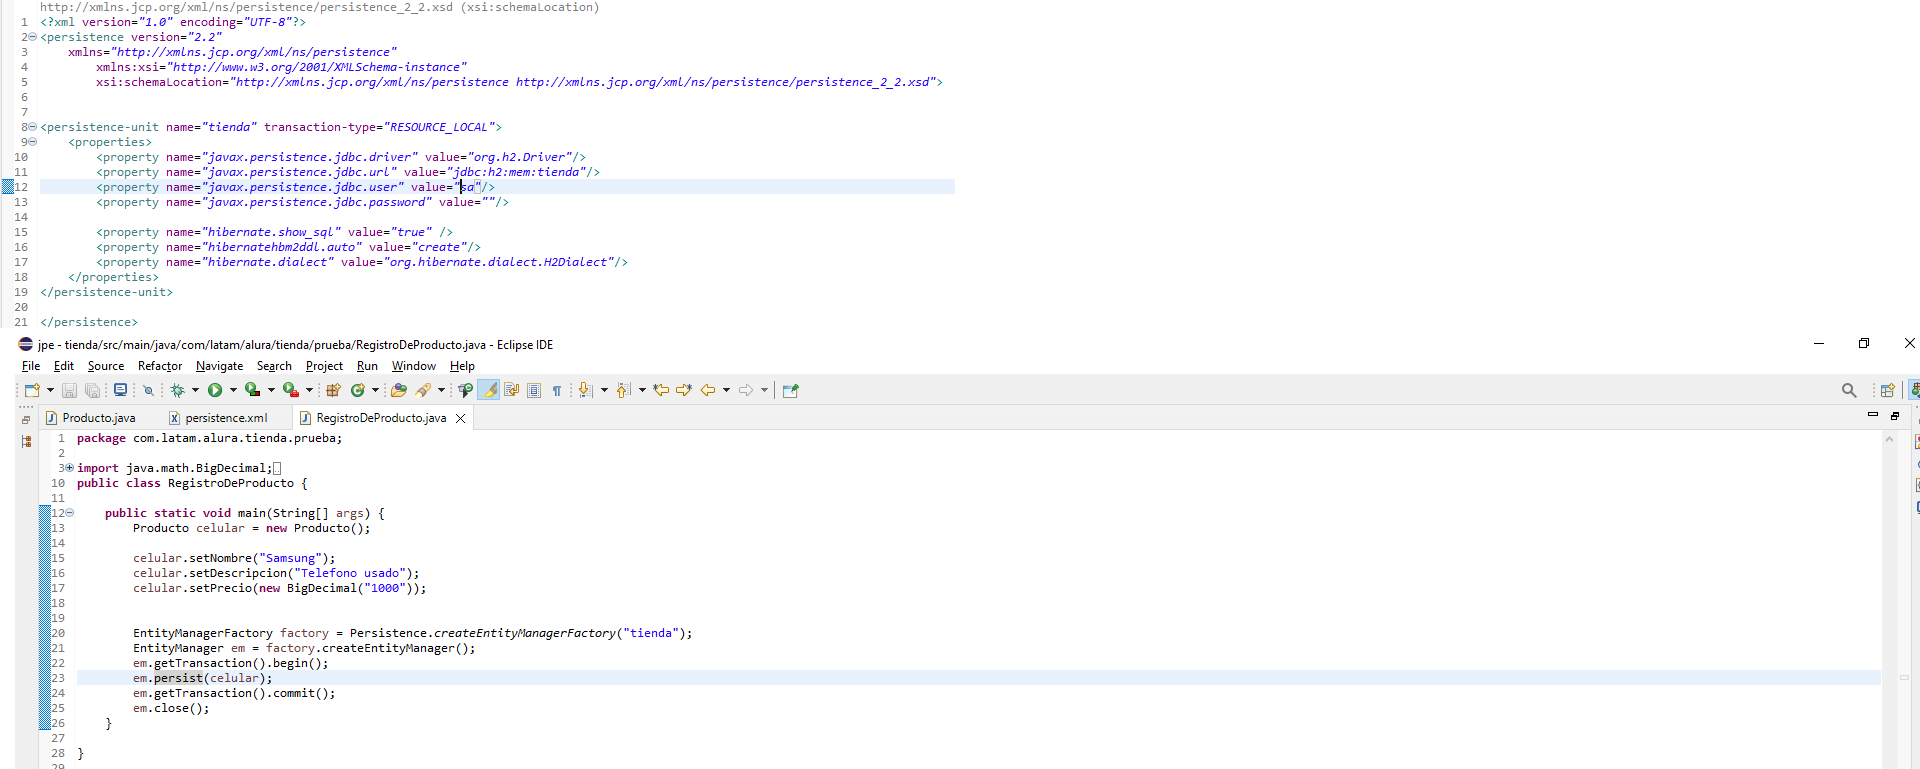Click the New Java Package icon
This screenshot has width=1920, height=769.
pos(333,390)
